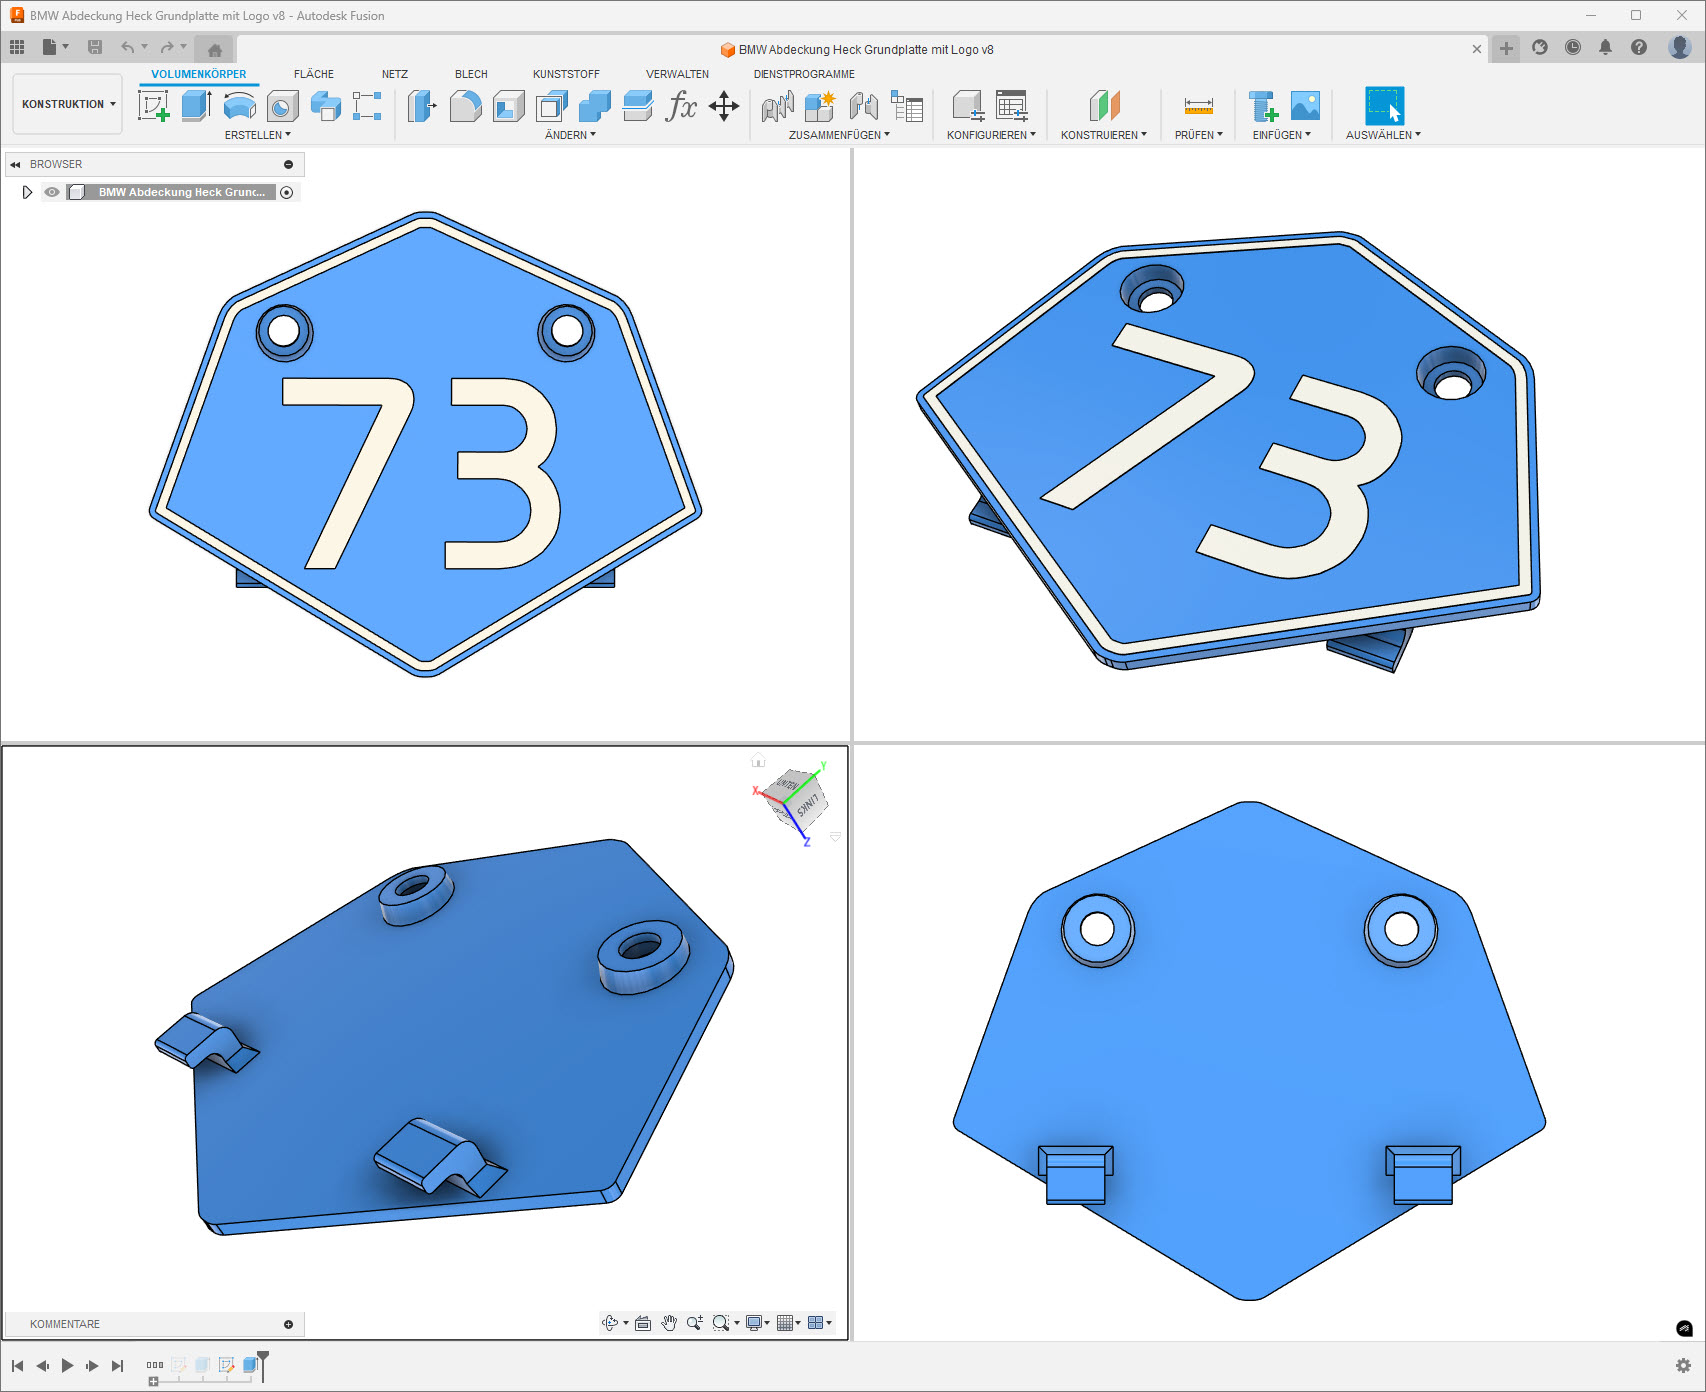This screenshot has width=1706, height=1392.
Task: Choose the Move/Copy arrows tool
Action: 724,105
